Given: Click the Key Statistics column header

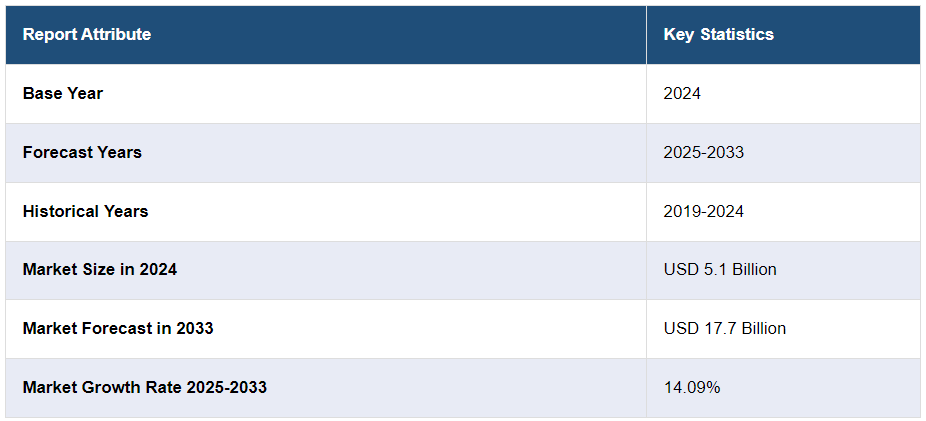Looking at the screenshot, I should [718, 35].
